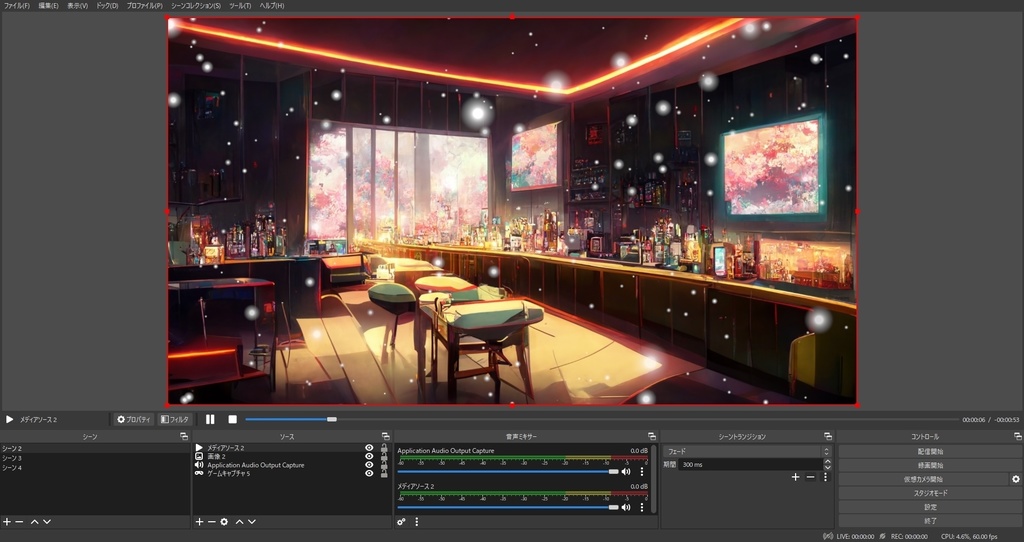Mute Application Audio Output Capture in mixer
Image resolution: width=1024 pixels, height=542 pixels.
point(626,471)
